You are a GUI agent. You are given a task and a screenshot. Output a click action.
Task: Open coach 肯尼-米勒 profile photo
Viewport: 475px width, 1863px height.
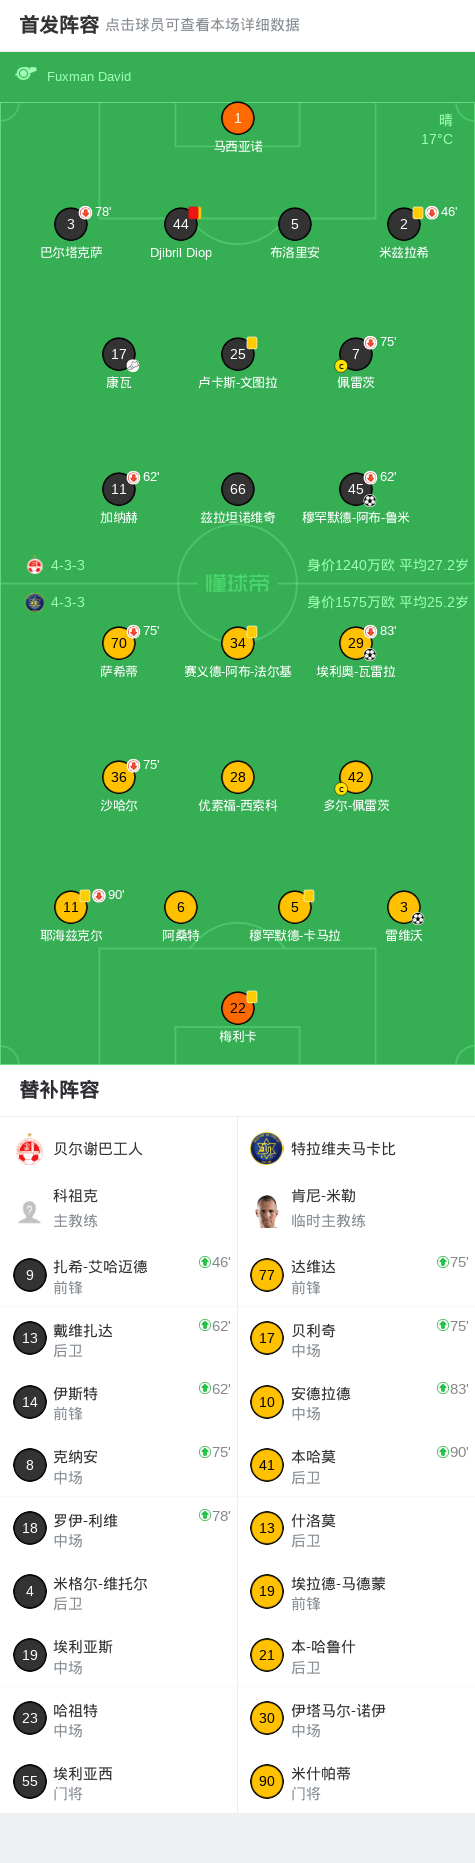click(x=267, y=1210)
